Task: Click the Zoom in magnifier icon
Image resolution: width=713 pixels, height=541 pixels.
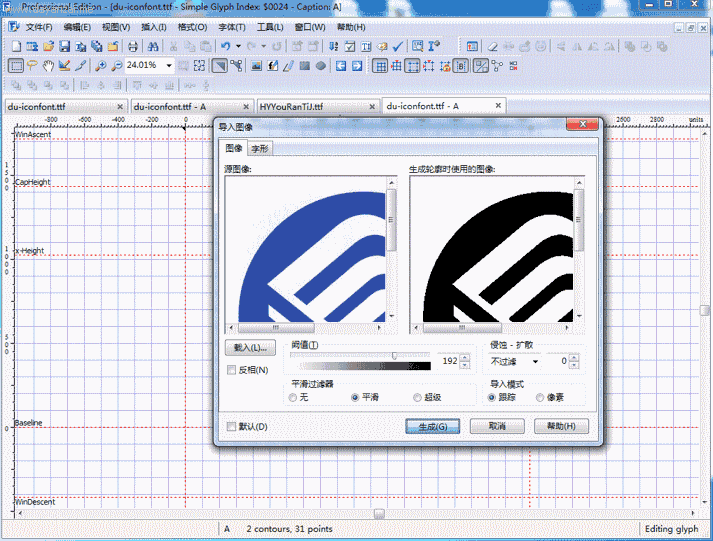Action: click(x=100, y=66)
